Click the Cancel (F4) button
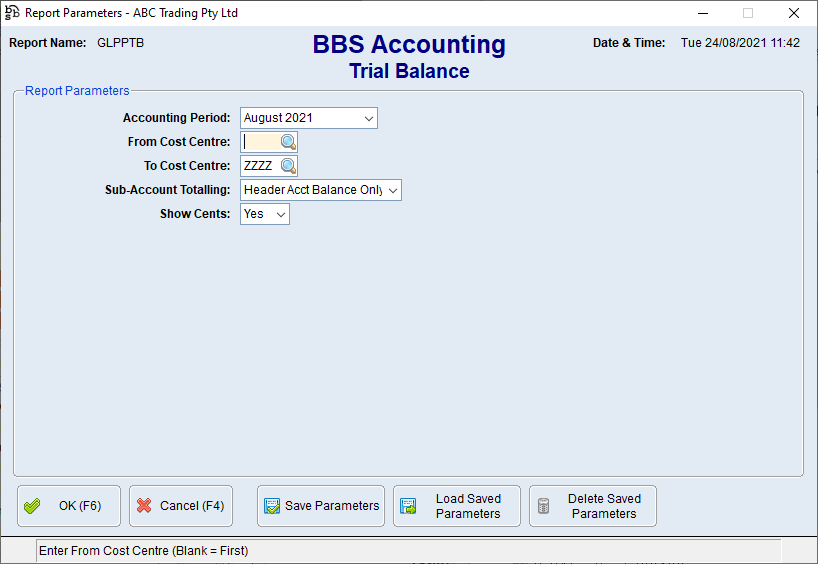Screen dimensions: 818x564 click(x=181, y=506)
